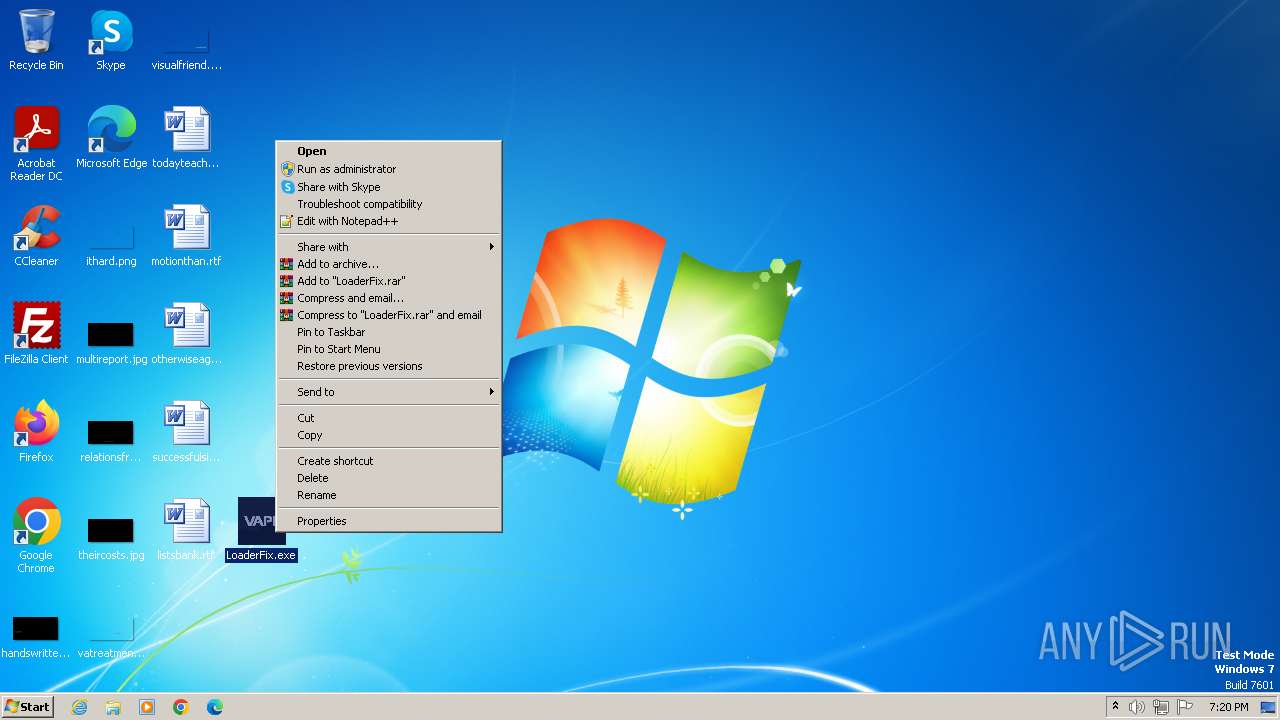This screenshot has width=1280, height=720.
Task: Open the Recycle Bin desktop icon
Action: [36, 40]
